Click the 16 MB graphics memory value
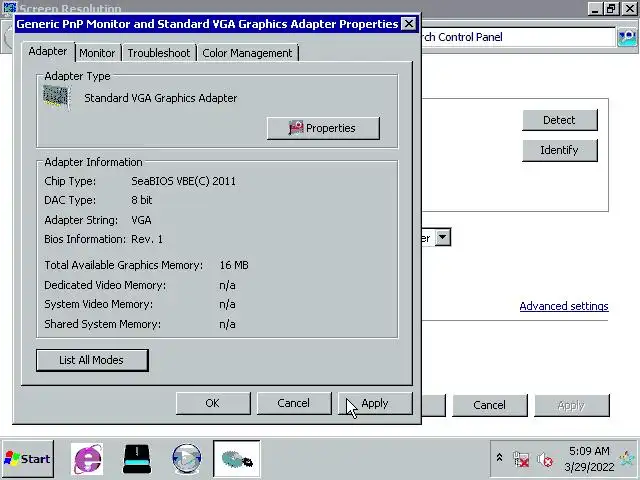This screenshot has height=480, width=640. pos(234,265)
